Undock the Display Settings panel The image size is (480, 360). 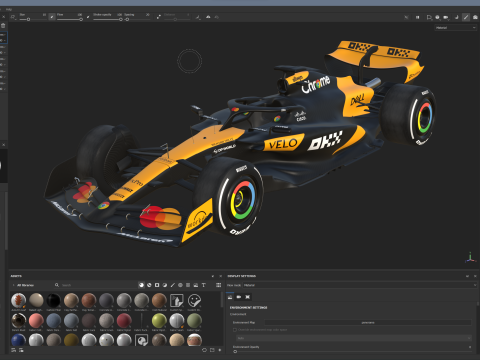tap(467, 276)
